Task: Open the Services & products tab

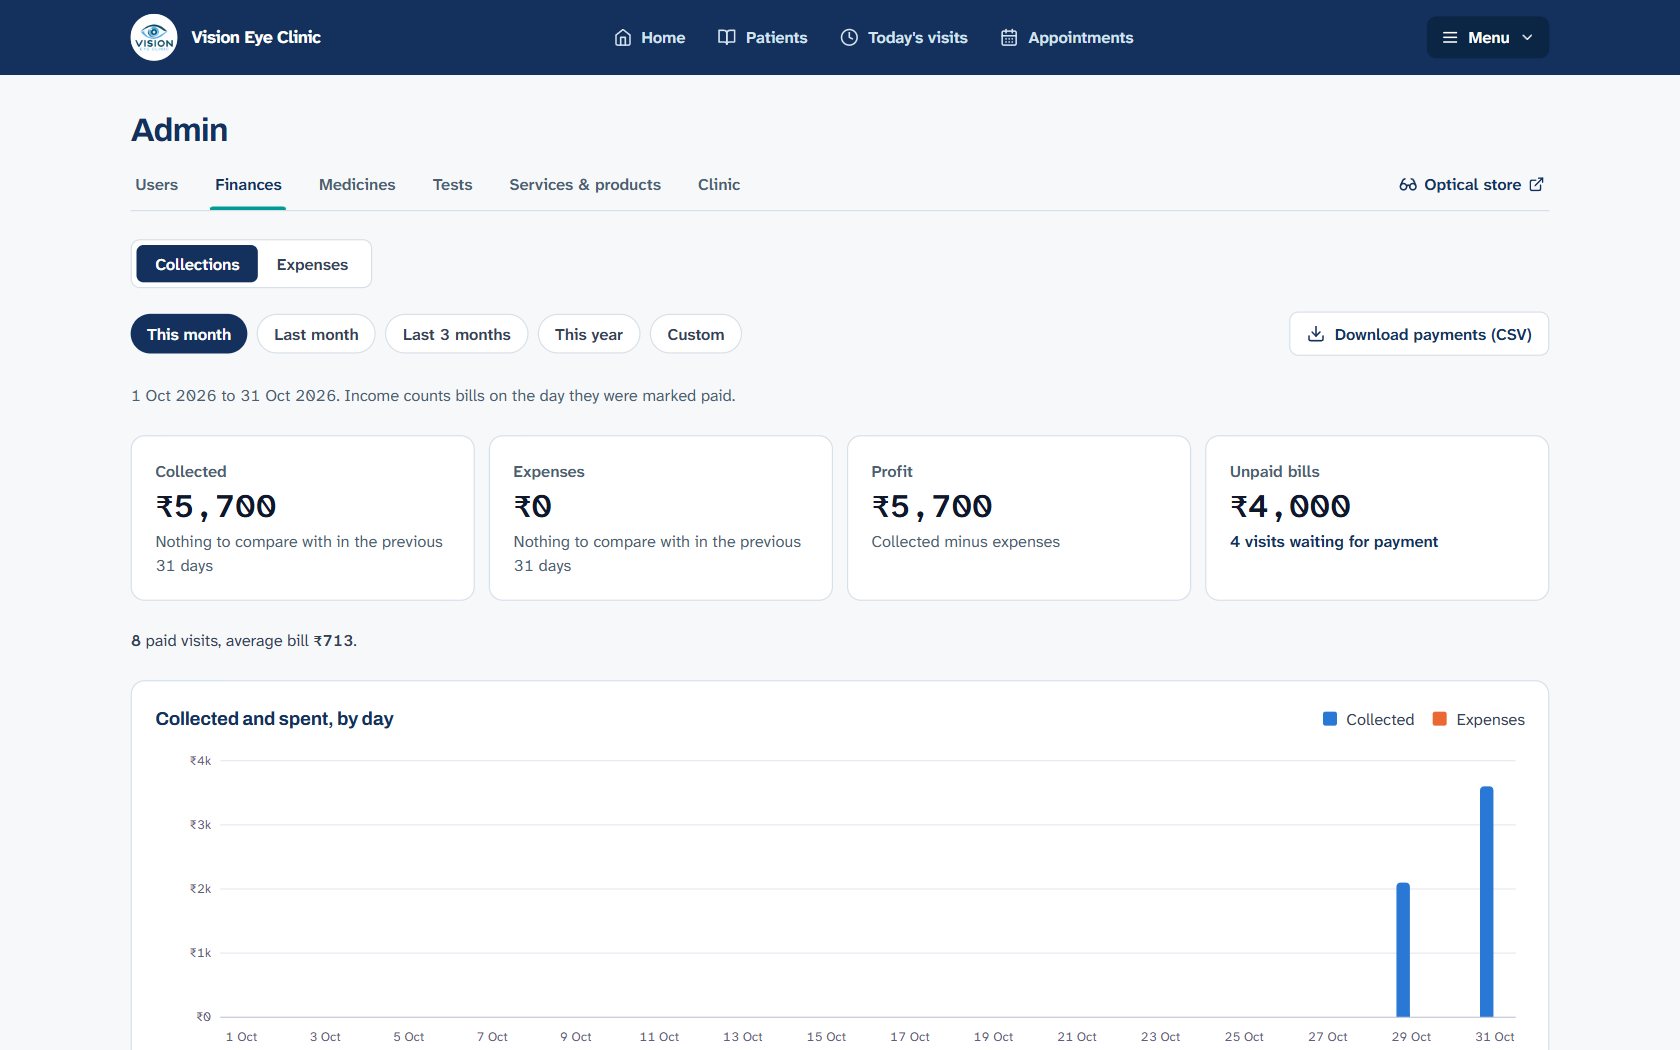Action: click(585, 184)
